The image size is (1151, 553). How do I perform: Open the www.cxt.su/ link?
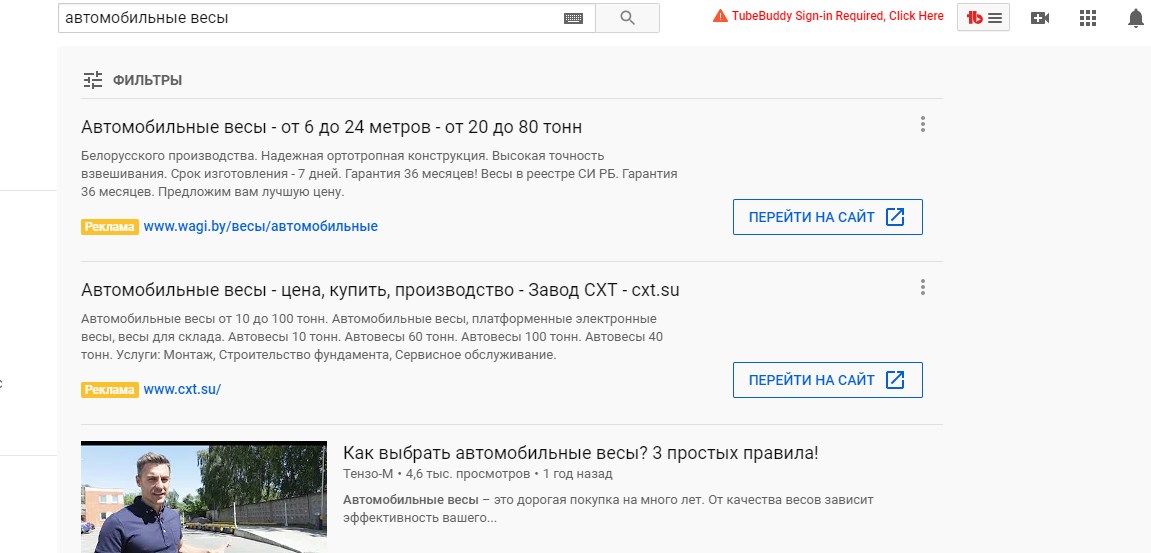coord(182,389)
